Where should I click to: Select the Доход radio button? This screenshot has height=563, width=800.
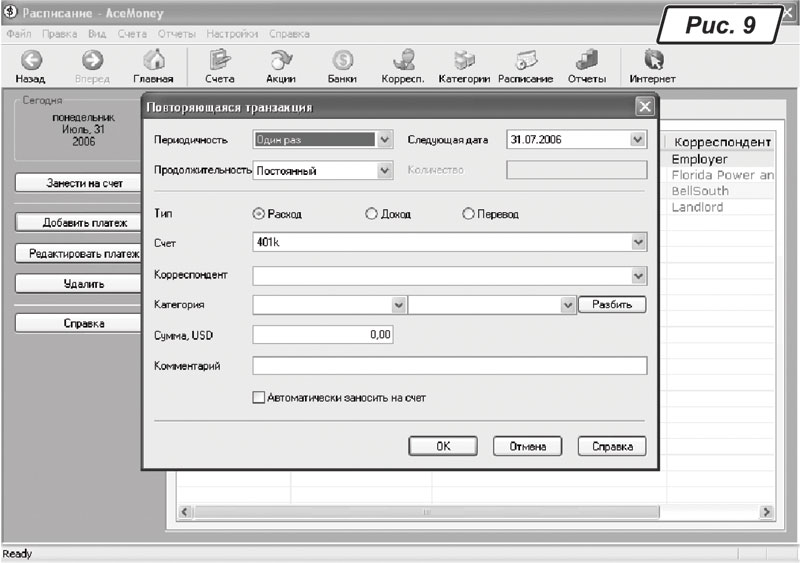pos(371,214)
